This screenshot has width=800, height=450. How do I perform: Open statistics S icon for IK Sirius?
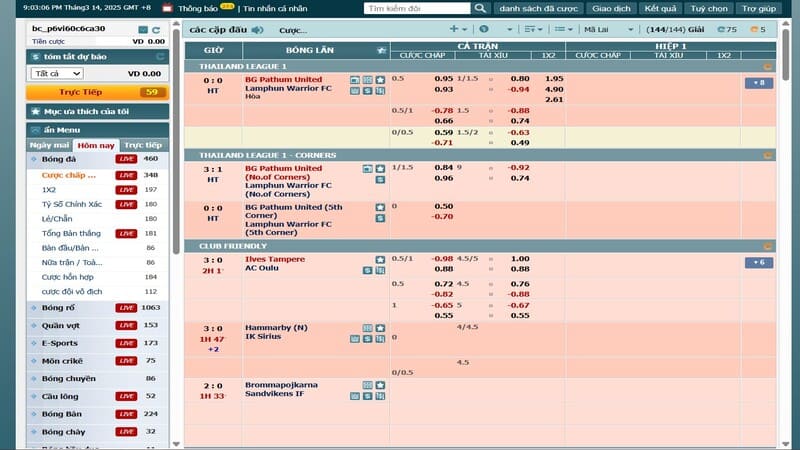[x=367, y=339]
